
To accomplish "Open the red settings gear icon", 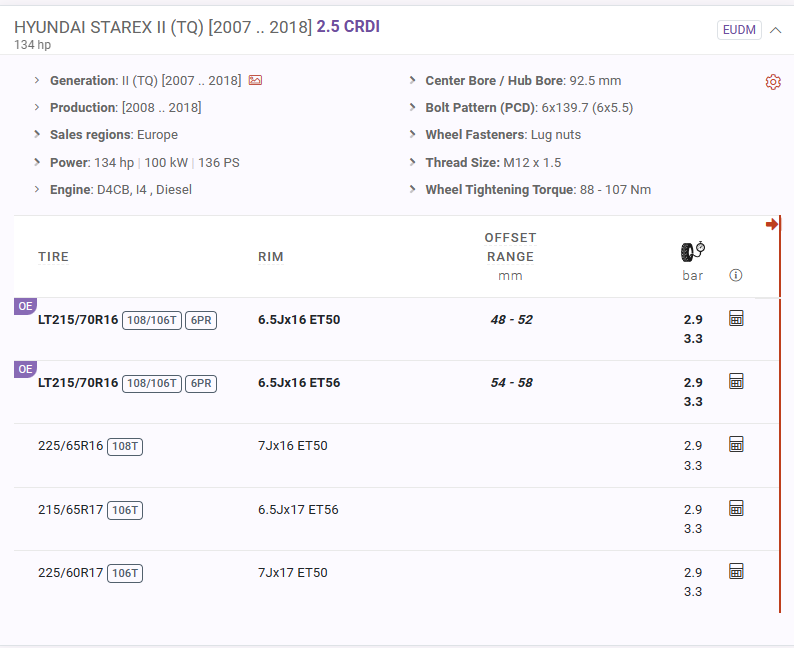I will click(x=773, y=82).
